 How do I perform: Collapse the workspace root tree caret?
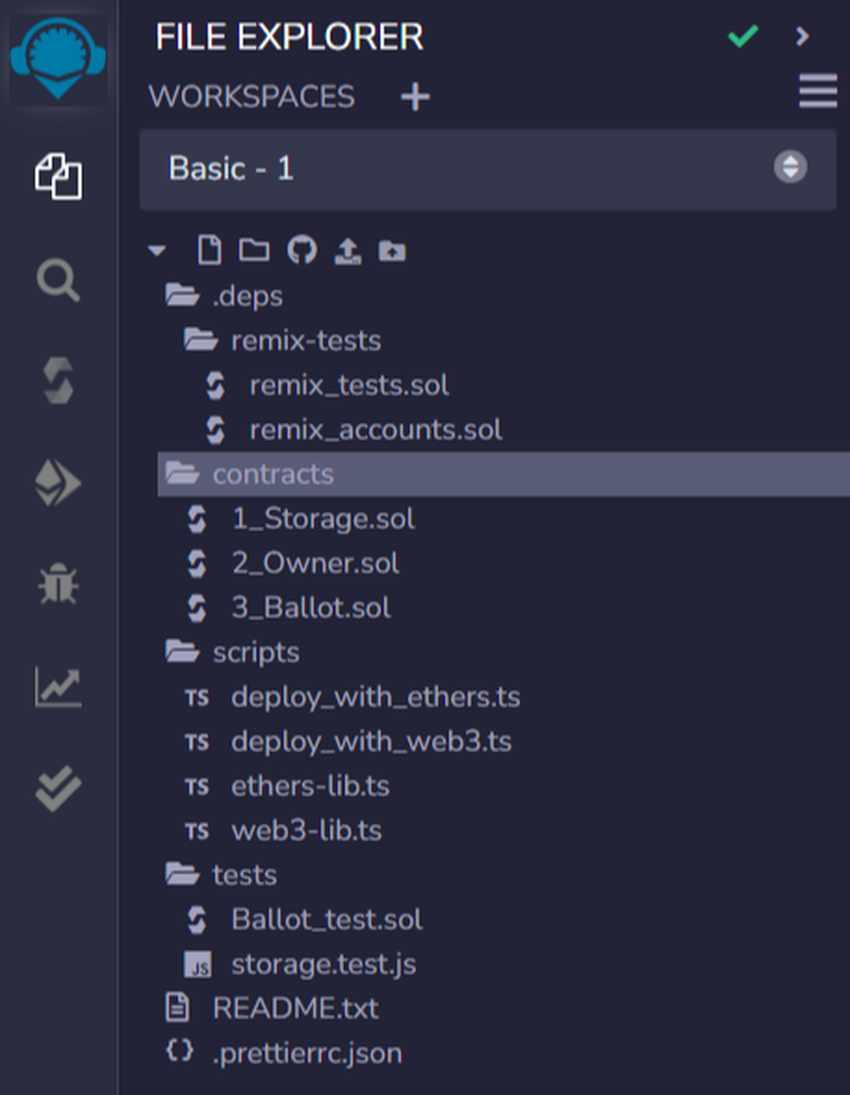157,251
